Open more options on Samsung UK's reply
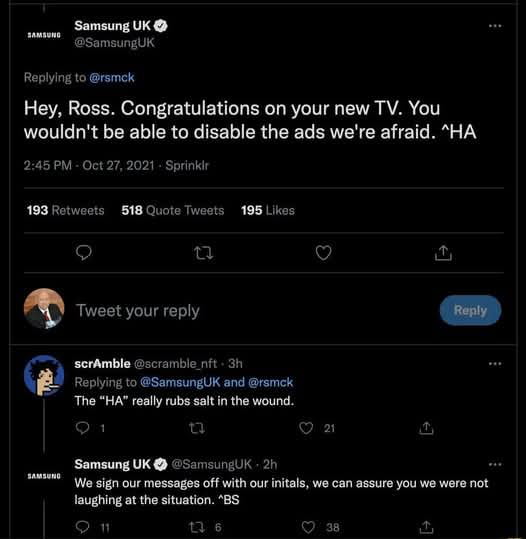526x539 pixels. 495,464
